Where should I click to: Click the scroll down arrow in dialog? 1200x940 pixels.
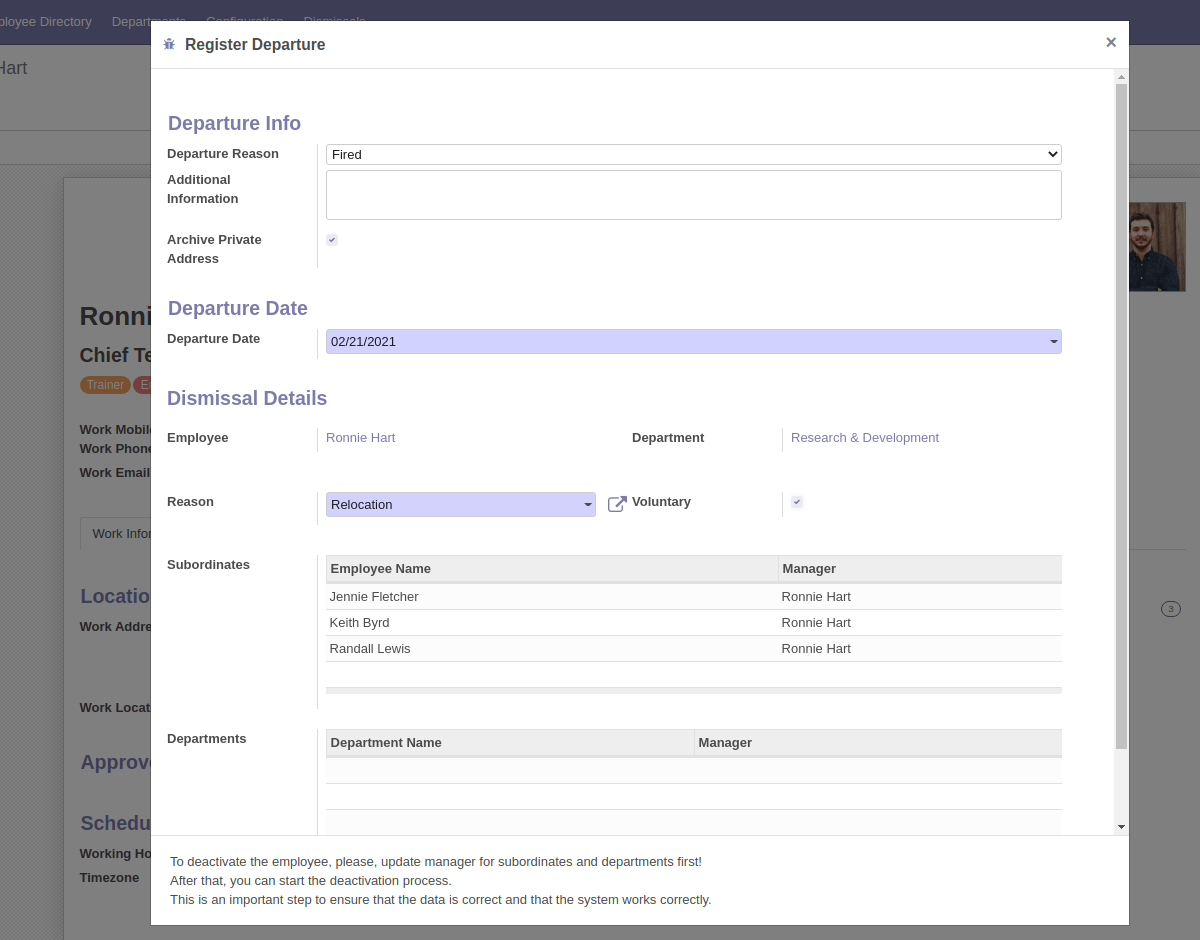pos(1121,826)
